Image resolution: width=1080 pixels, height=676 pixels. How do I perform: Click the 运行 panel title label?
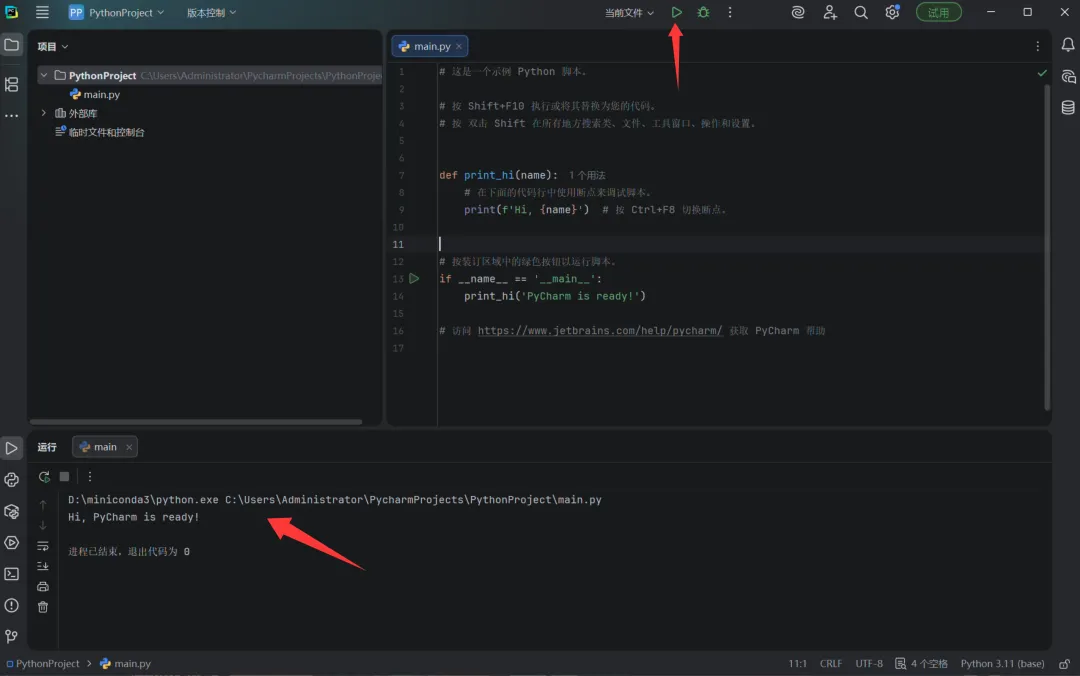(x=47, y=447)
